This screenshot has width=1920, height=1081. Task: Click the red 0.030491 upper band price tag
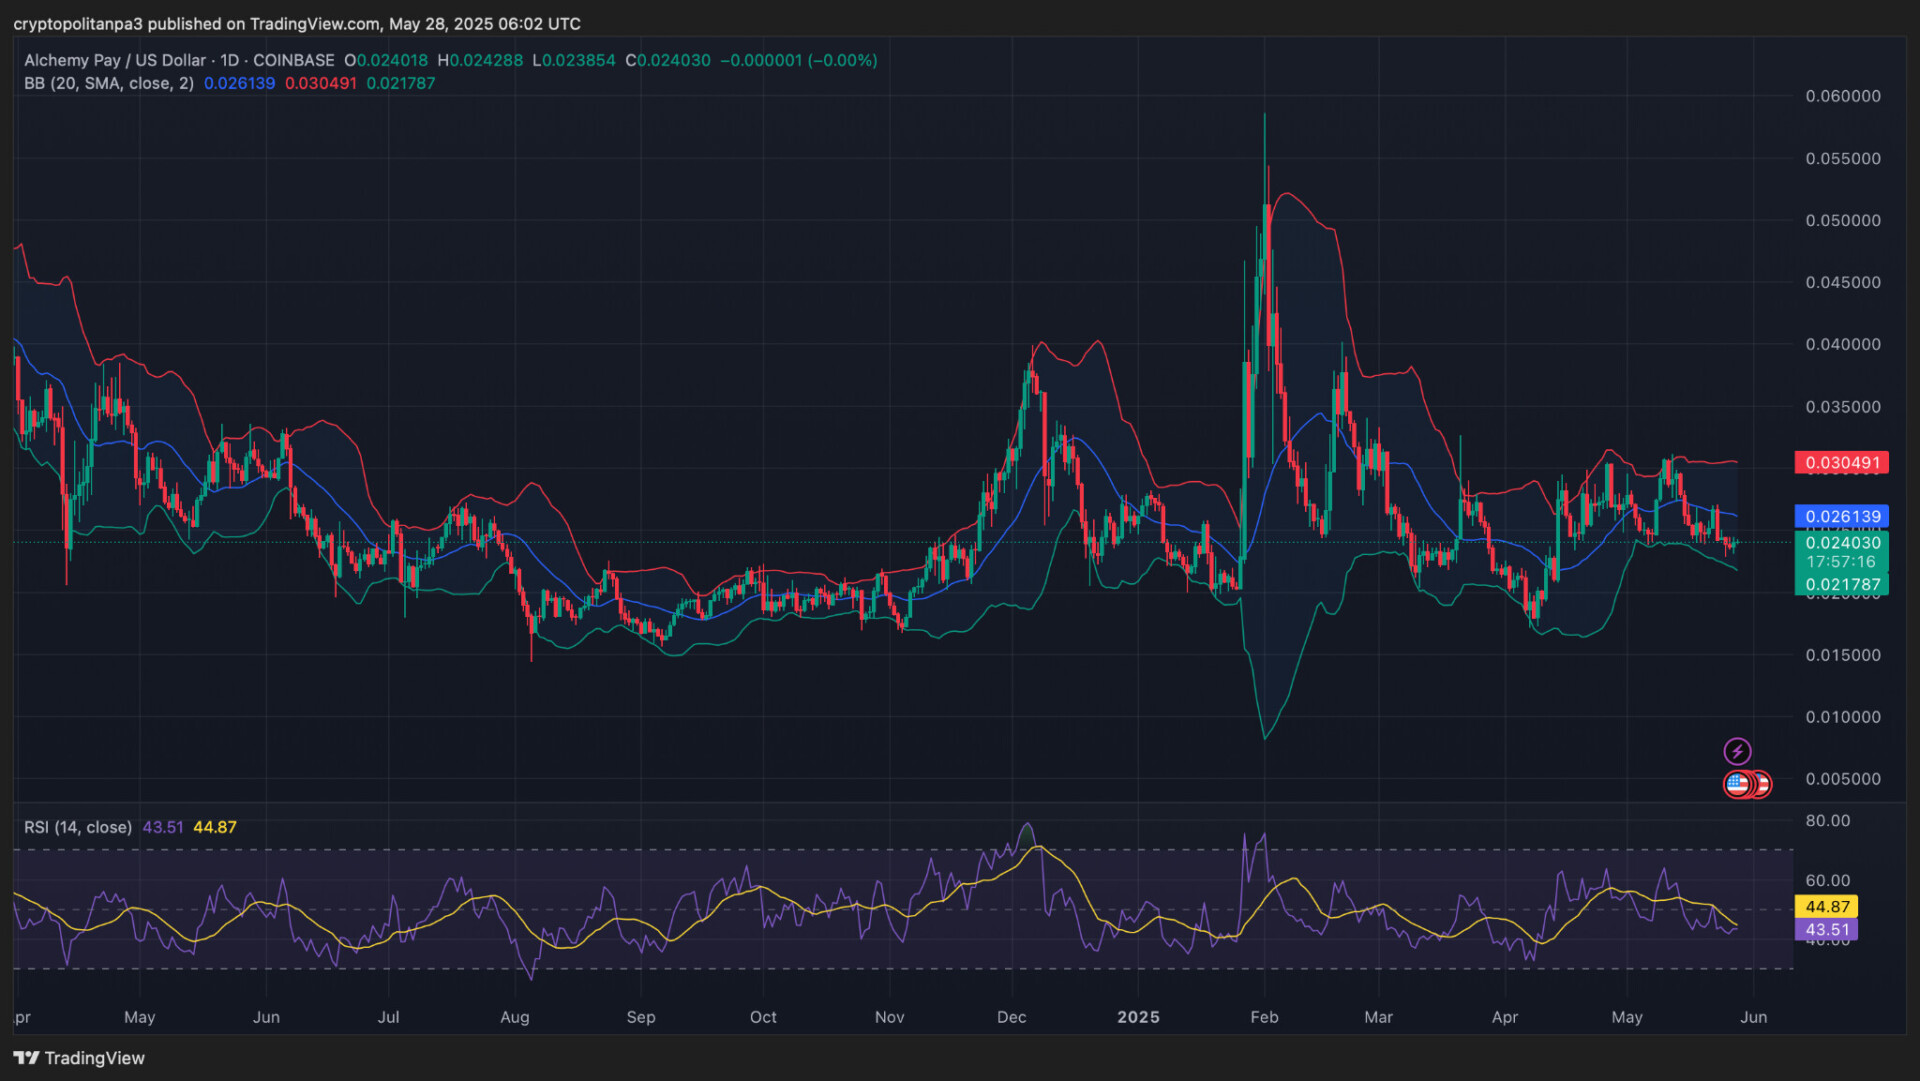tap(1842, 463)
